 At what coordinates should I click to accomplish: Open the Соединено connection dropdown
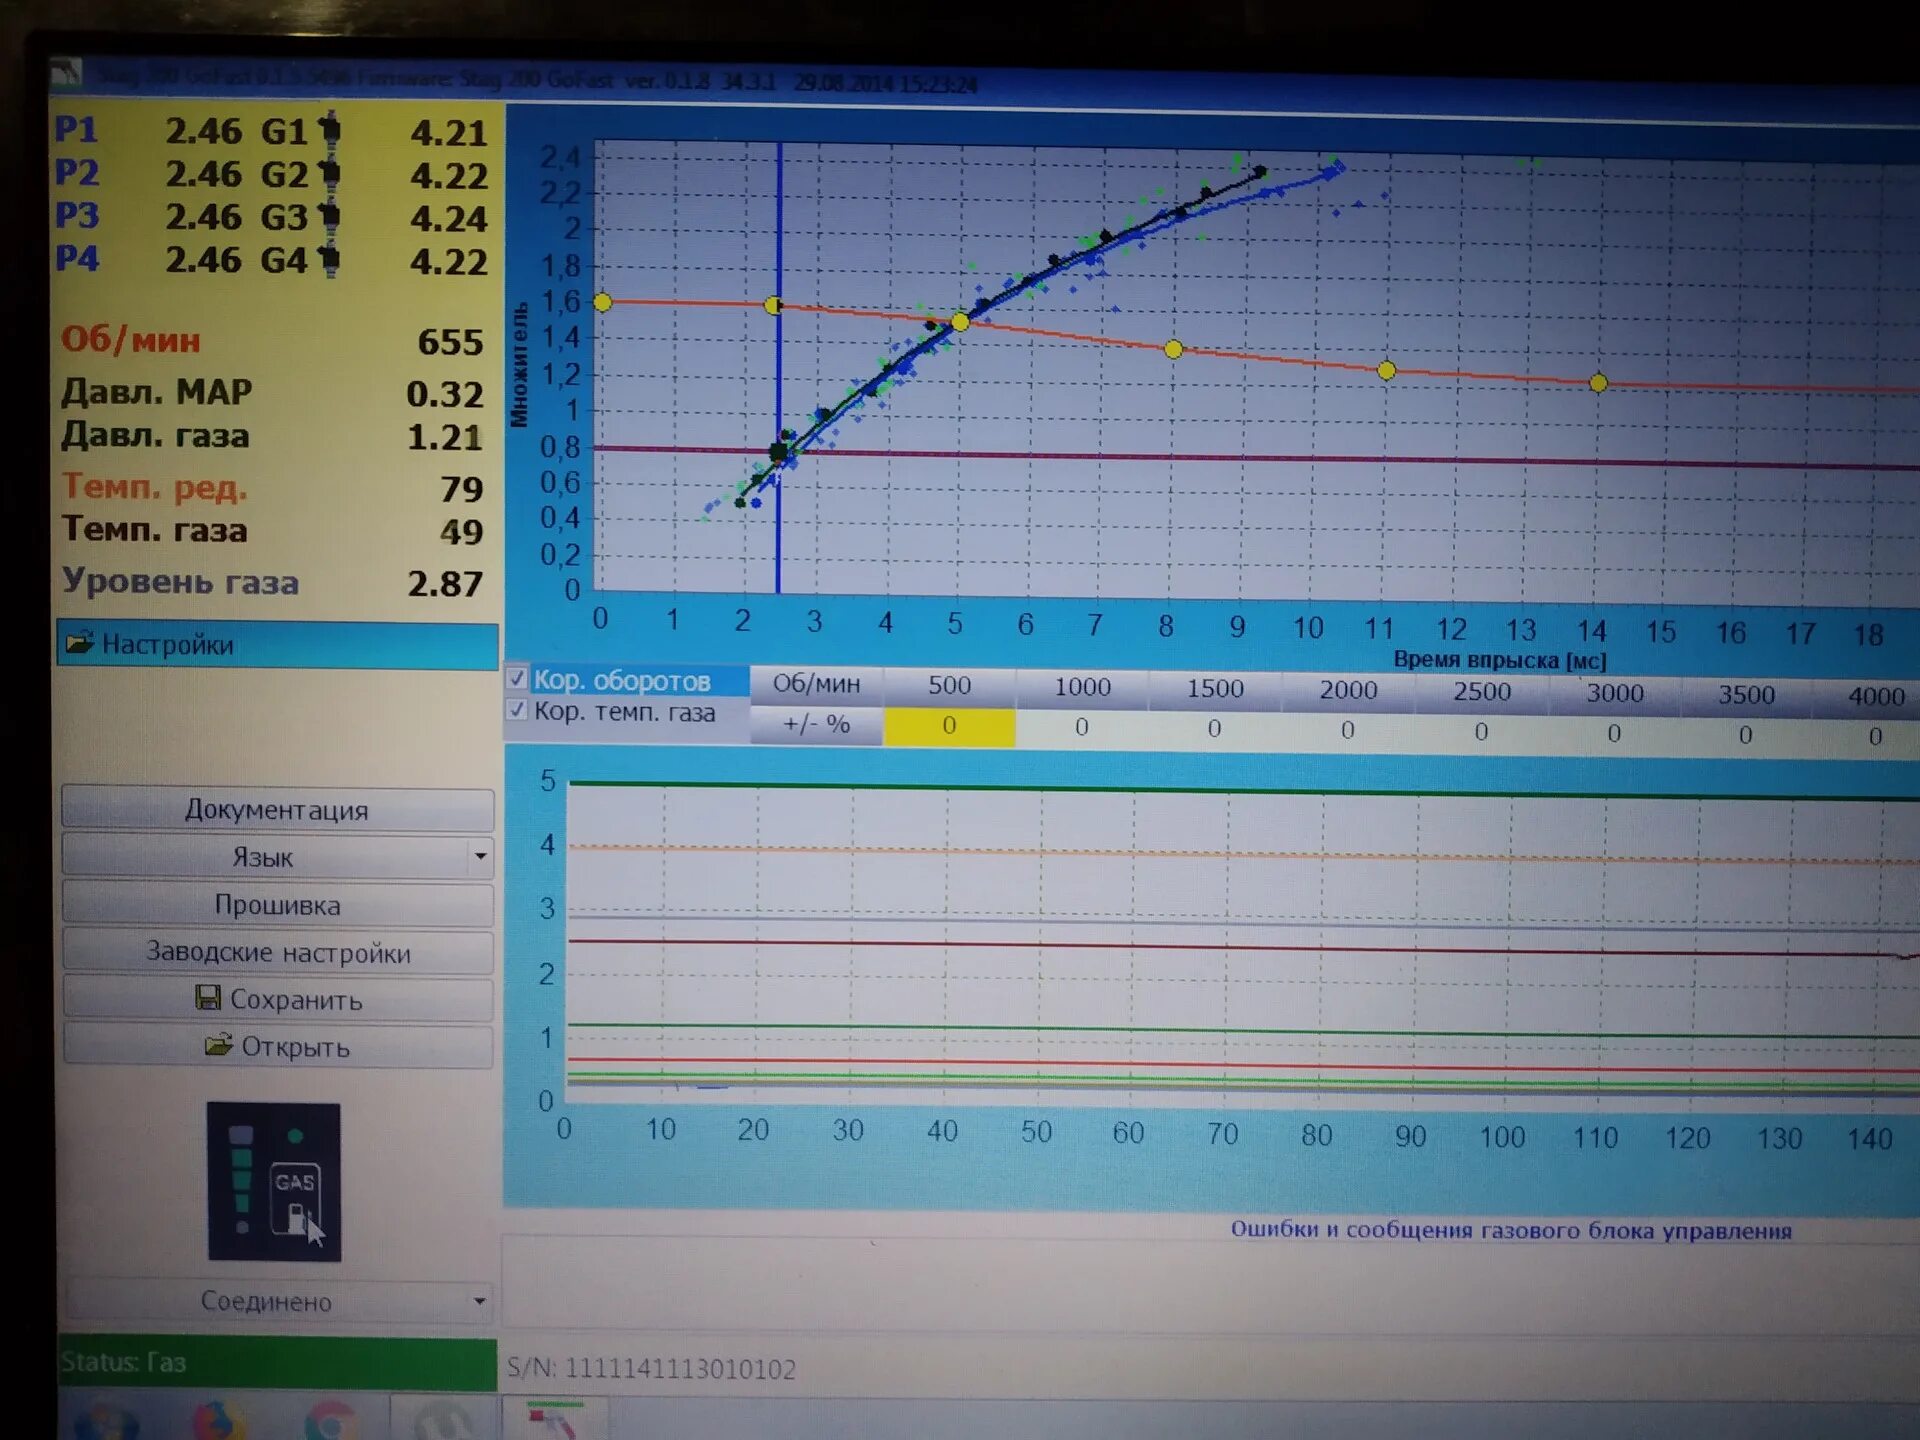click(x=479, y=1301)
